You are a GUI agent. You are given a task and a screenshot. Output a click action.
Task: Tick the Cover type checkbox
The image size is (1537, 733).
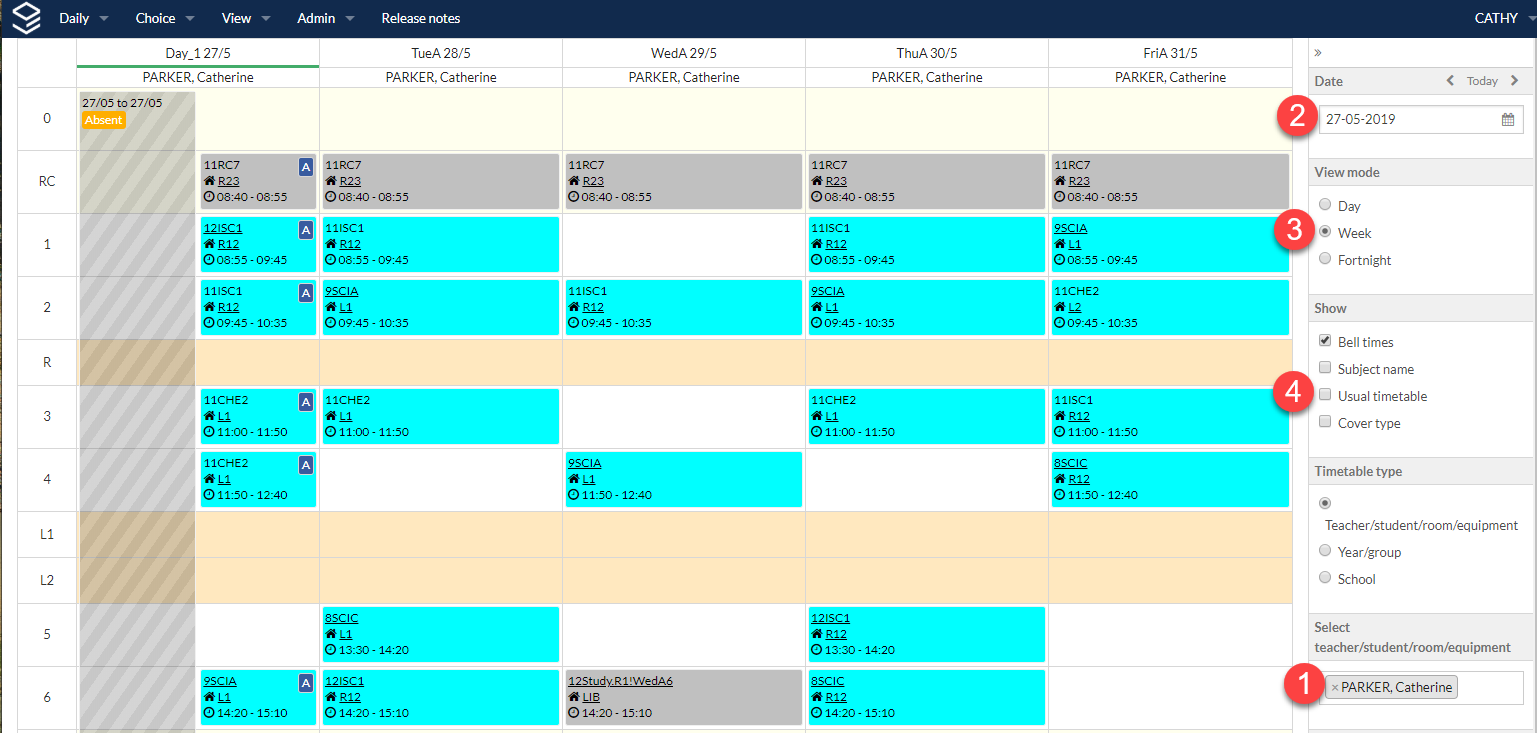point(1325,422)
